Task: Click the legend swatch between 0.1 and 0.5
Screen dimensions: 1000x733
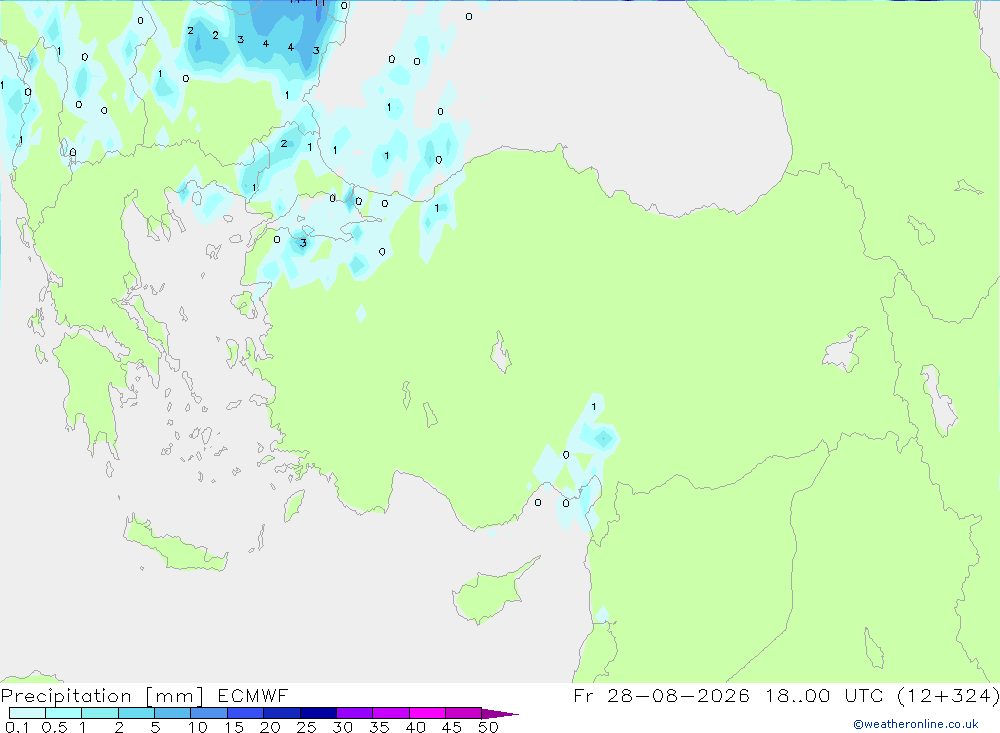Action: click(27, 713)
